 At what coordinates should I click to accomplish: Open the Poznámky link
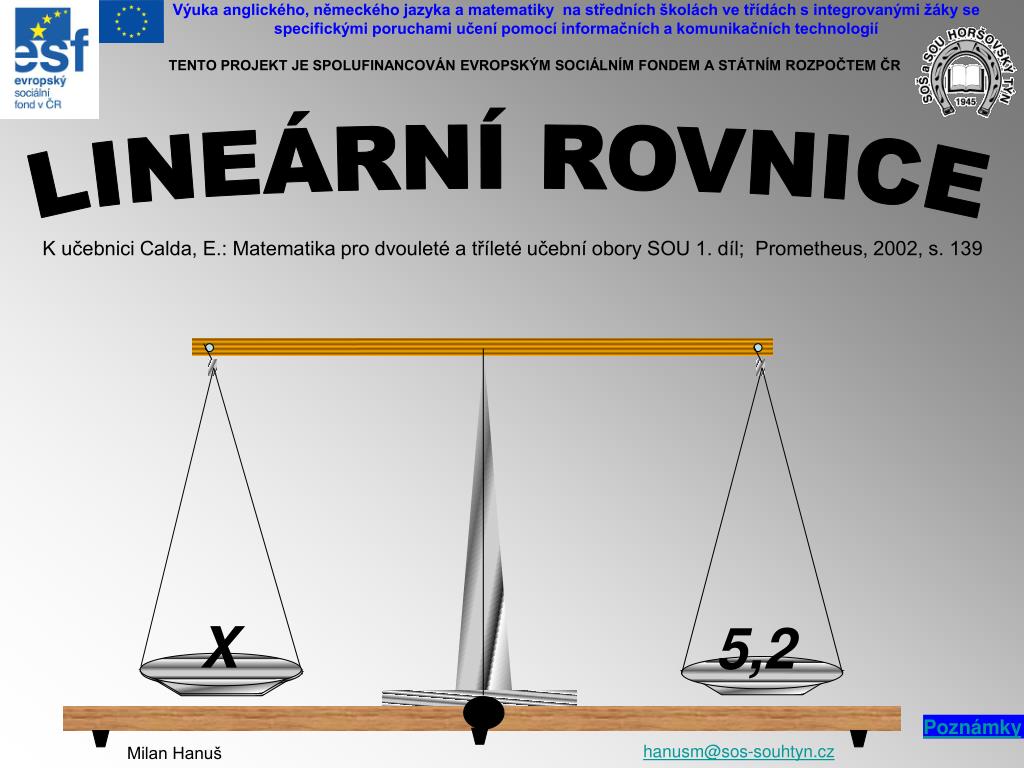tap(972, 727)
